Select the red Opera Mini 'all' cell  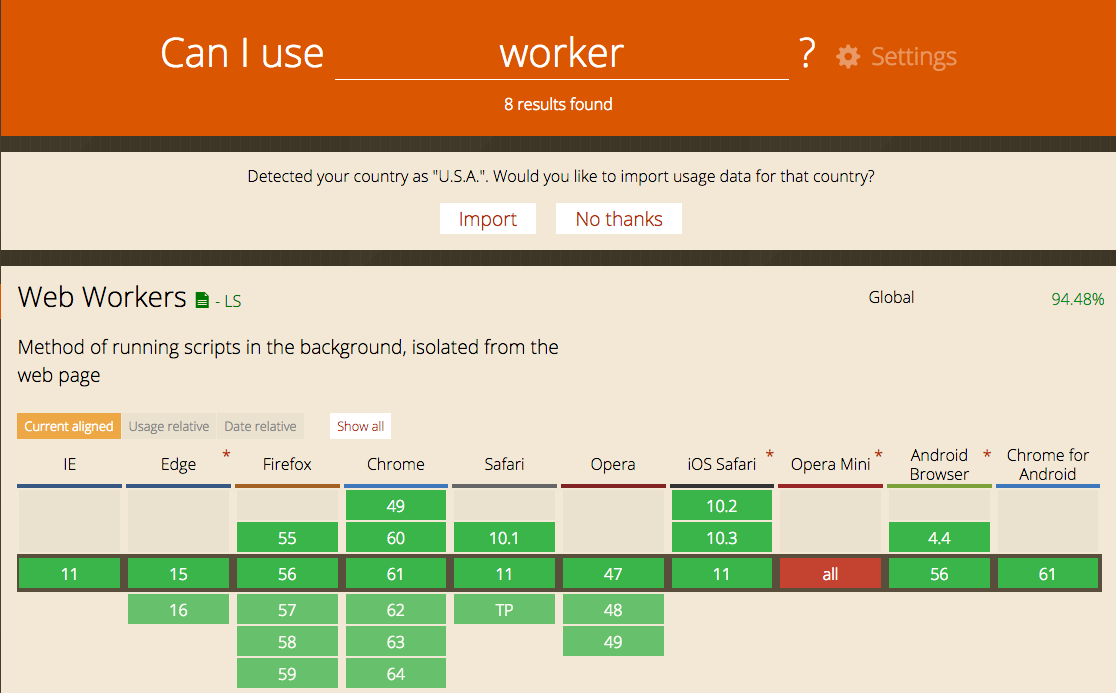[x=831, y=573]
